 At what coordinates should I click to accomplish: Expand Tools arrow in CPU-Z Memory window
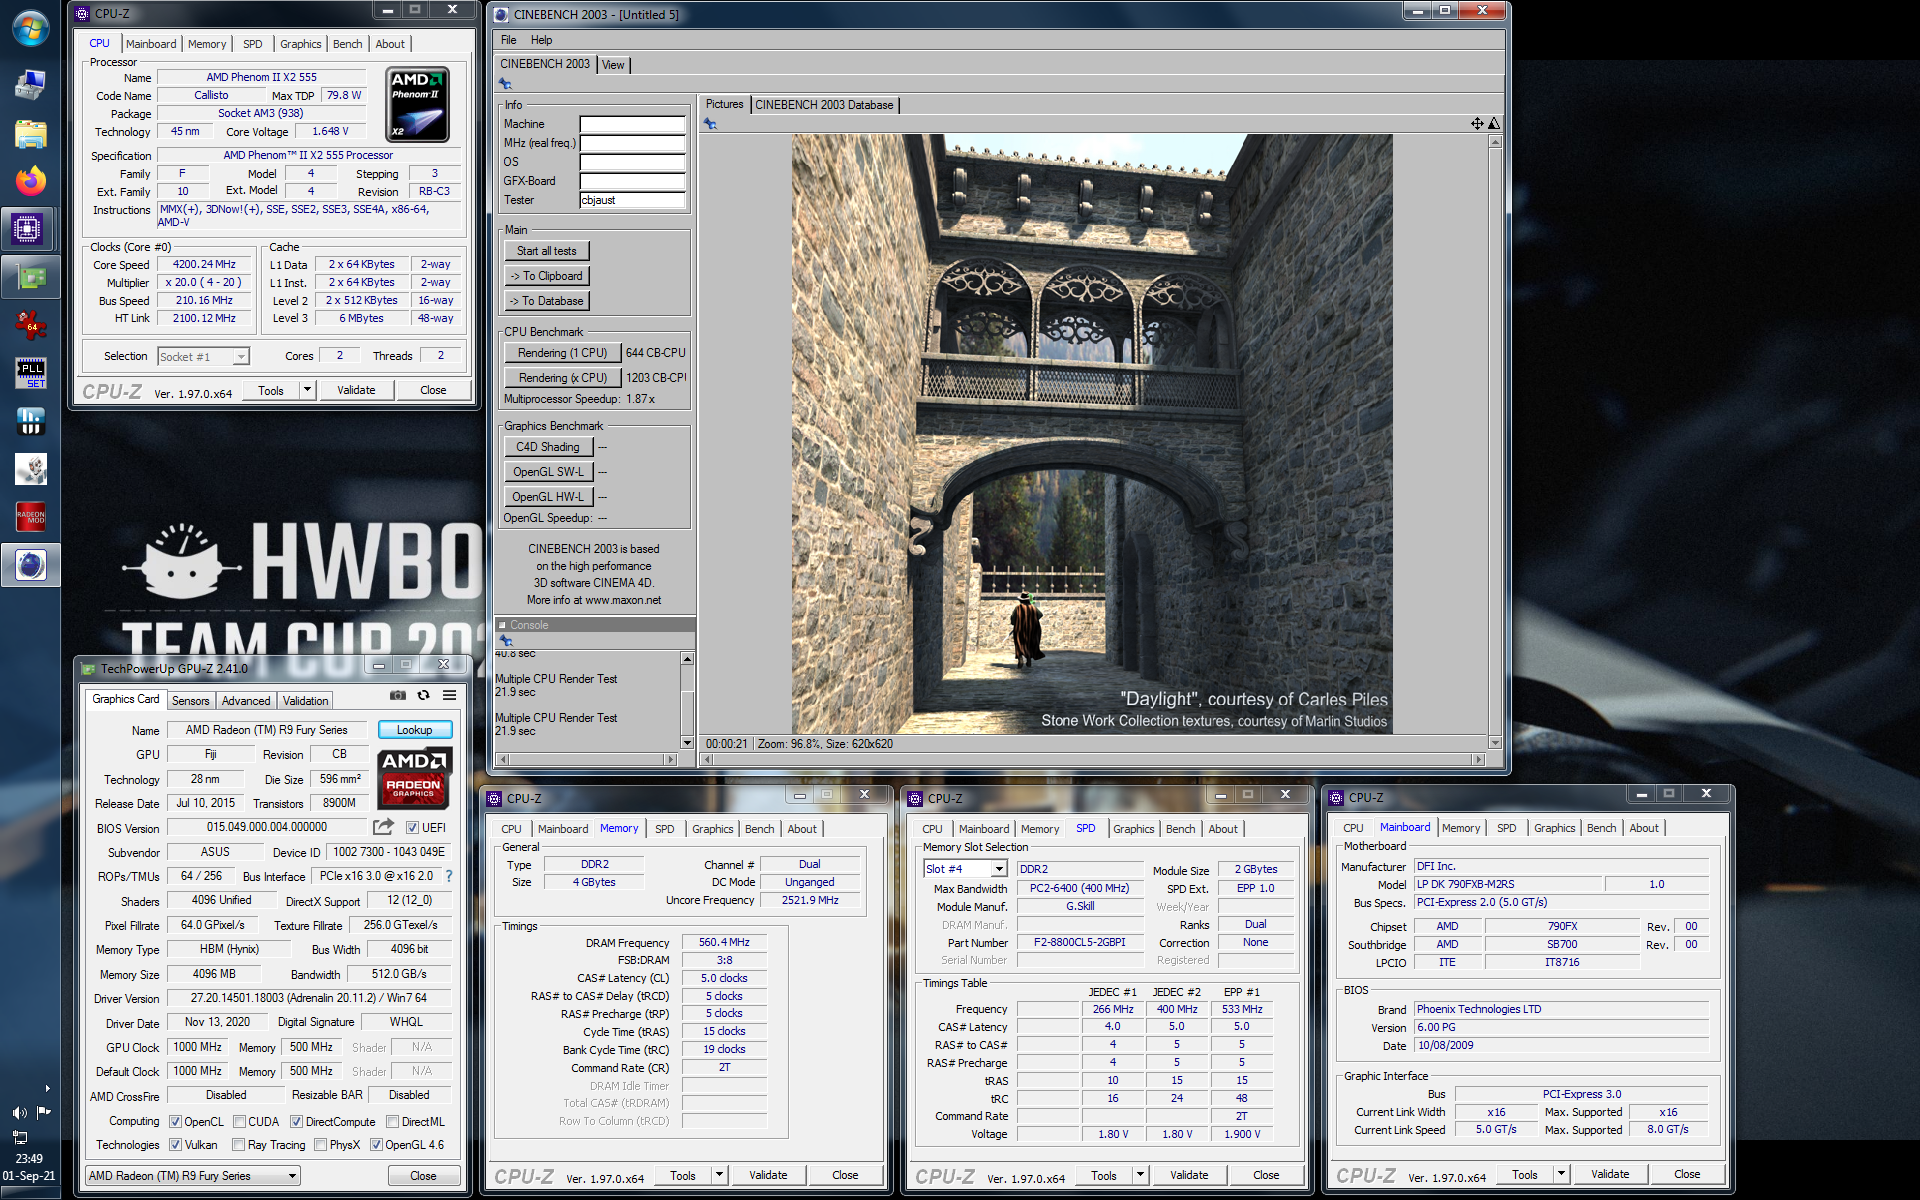(719, 1175)
